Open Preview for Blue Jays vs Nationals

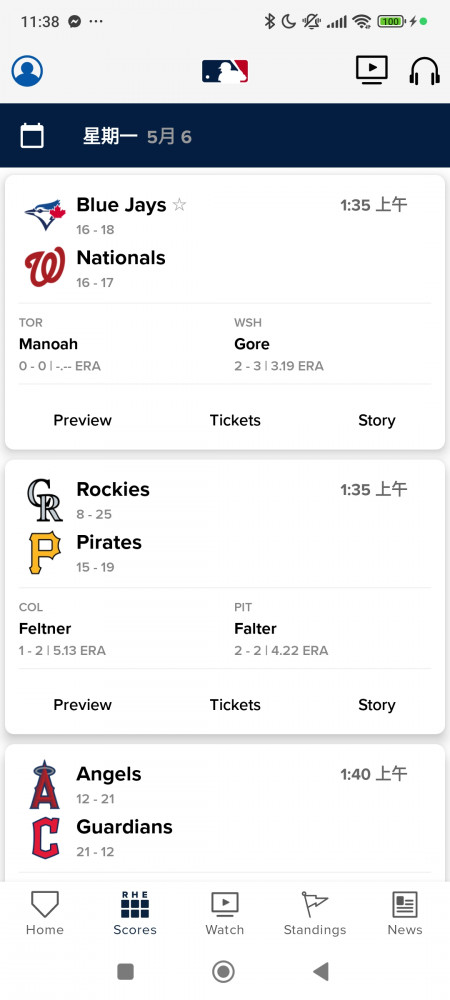tap(82, 420)
